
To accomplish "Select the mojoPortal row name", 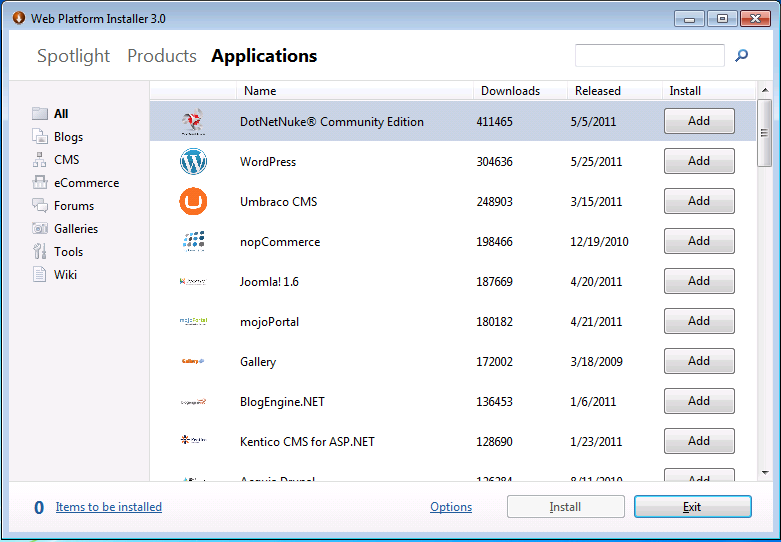I will pos(269,322).
